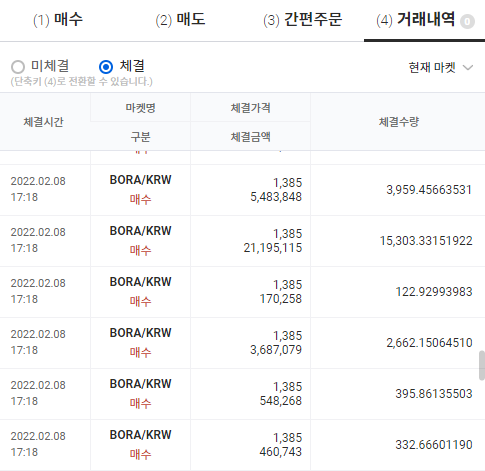Open the 현재 마켓 dropdown
The image size is (485, 471).
click(441, 68)
